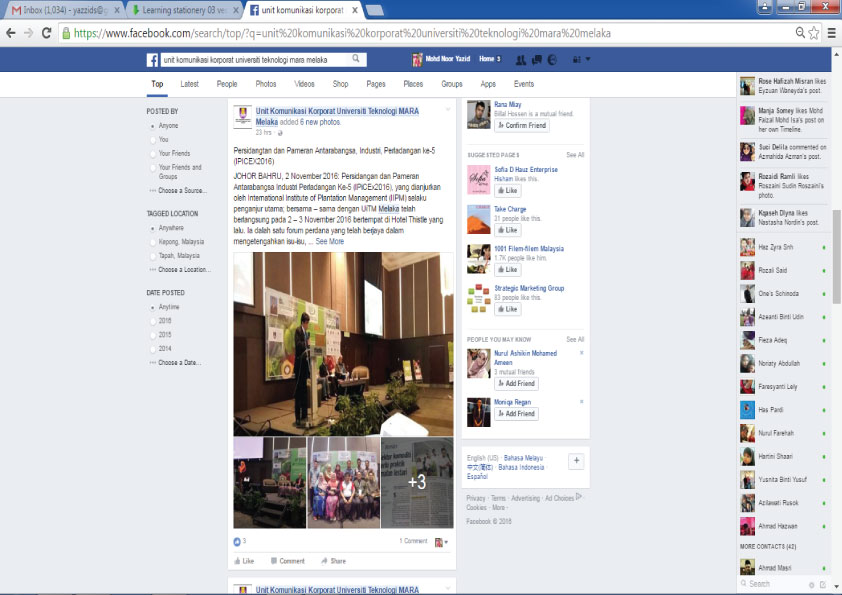Screen dimensions: 842x595
Task: Open the post options arrow on first post
Action: [x=447, y=108]
